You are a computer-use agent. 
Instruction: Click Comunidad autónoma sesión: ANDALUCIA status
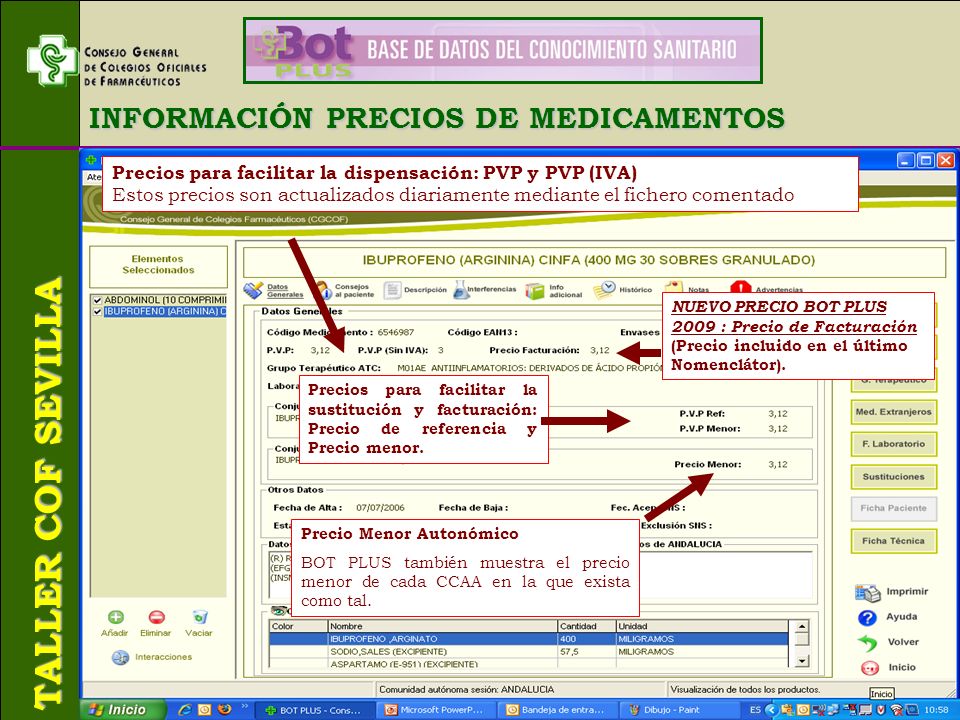pos(467,689)
